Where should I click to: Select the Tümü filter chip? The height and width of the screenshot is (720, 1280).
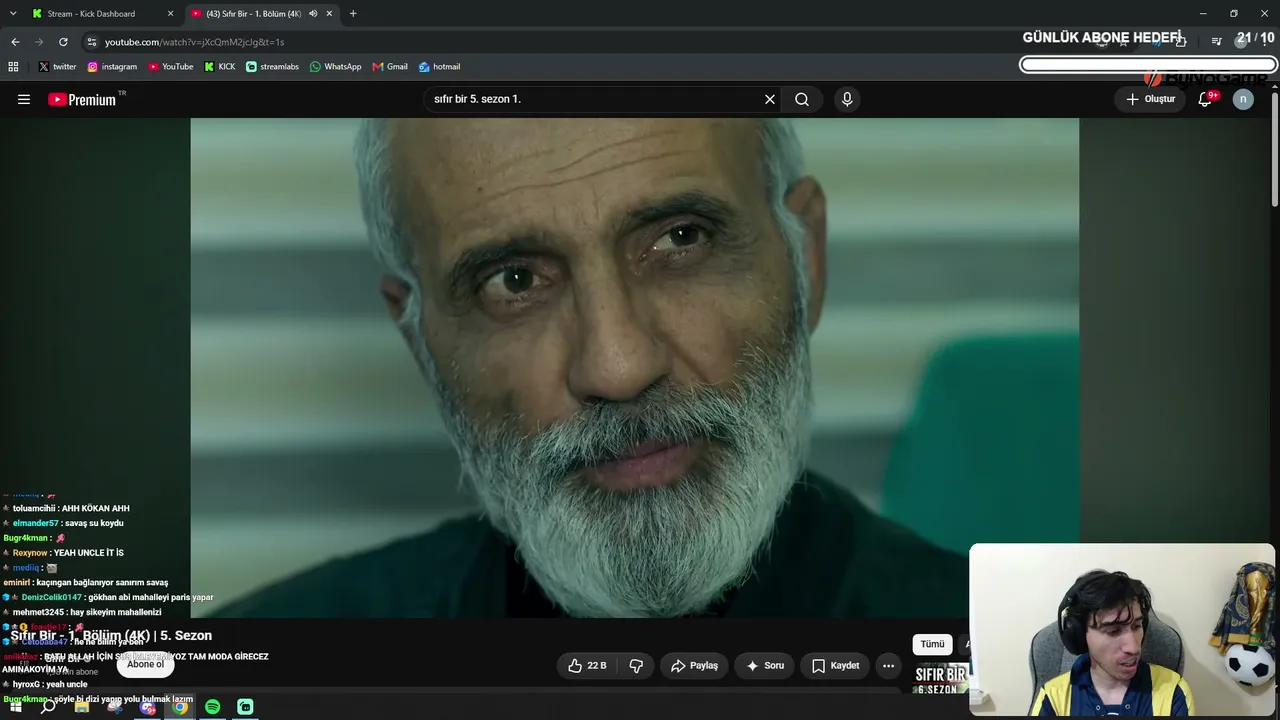coord(932,644)
